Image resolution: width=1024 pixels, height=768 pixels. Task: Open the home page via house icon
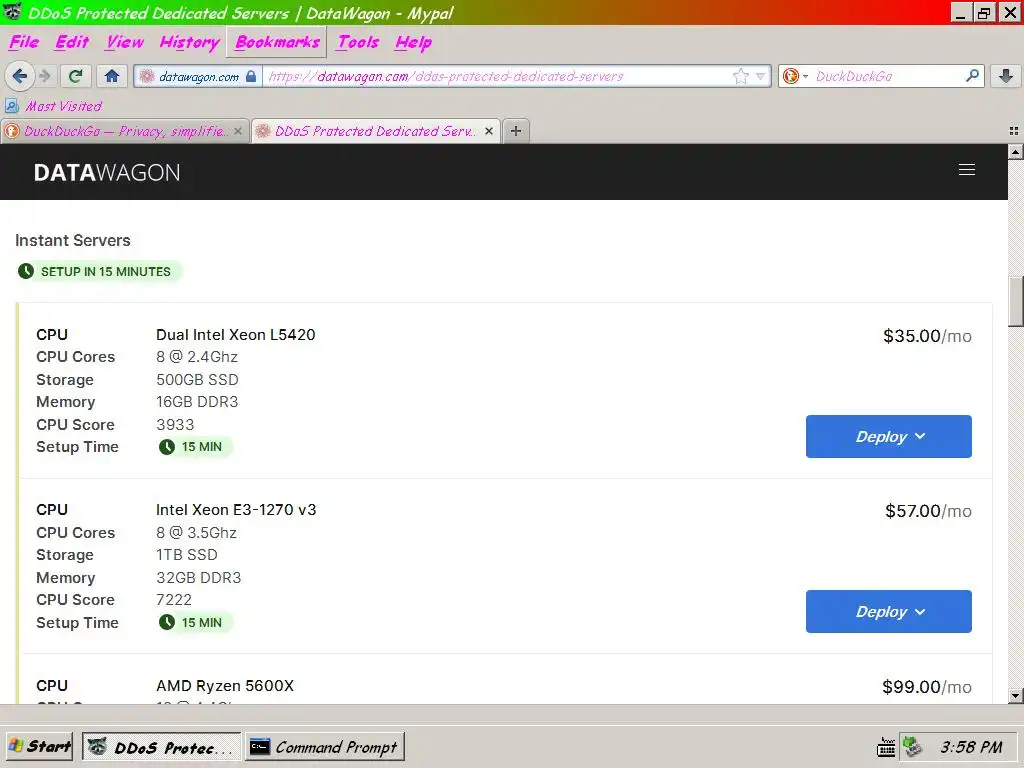coord(112,76)
